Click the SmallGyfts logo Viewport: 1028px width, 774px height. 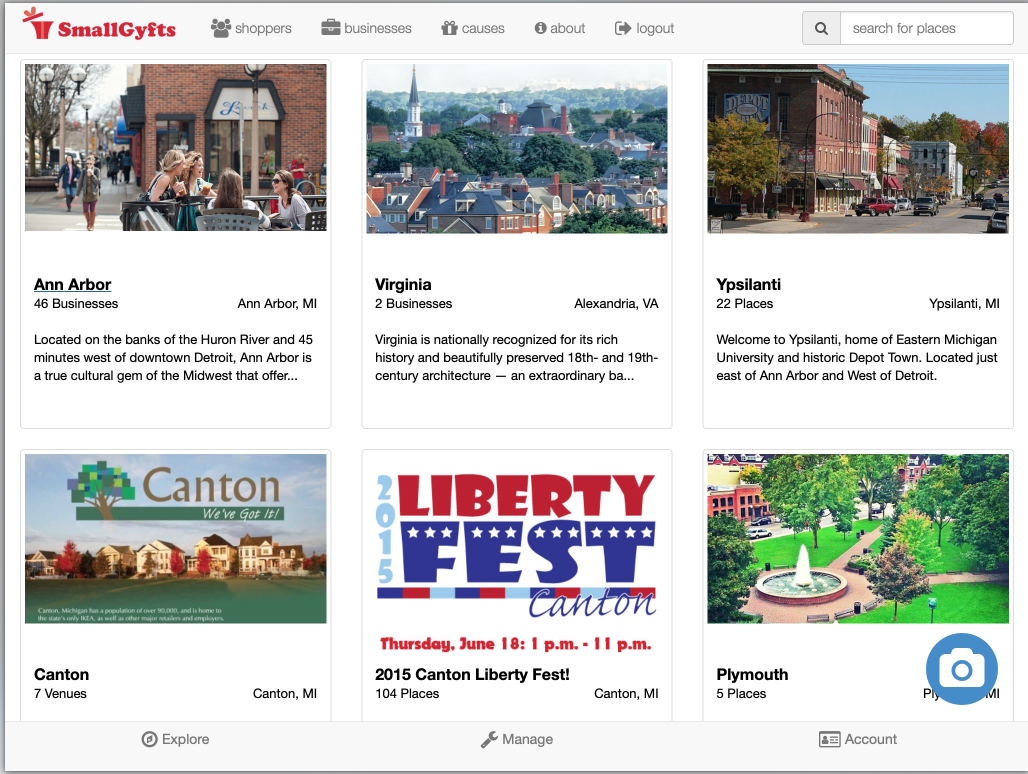[x=99, y=26]
